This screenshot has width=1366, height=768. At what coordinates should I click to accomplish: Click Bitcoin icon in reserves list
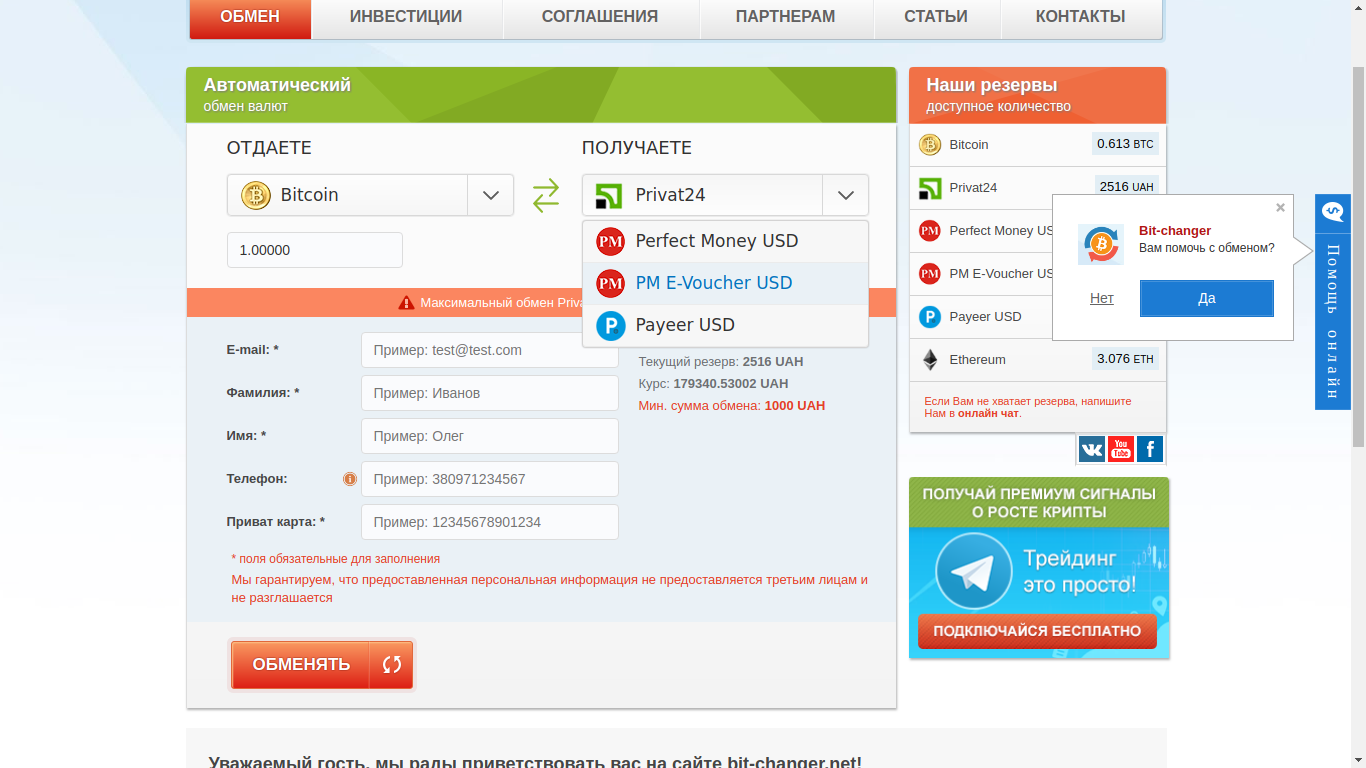pos(930,145)
